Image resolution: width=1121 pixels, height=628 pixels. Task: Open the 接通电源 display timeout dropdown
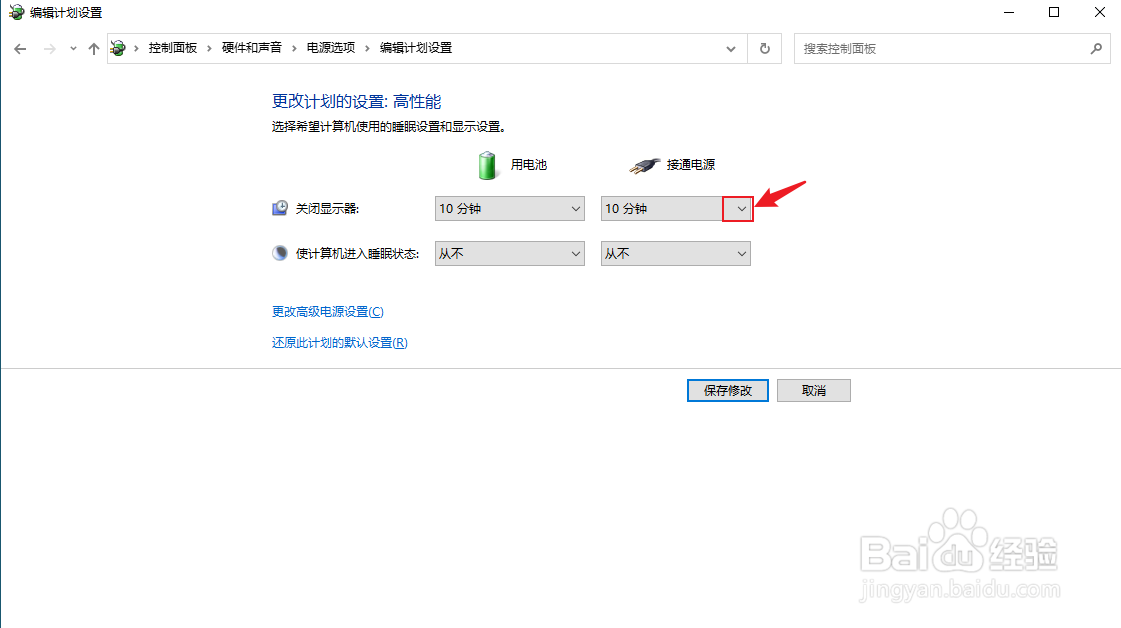pos(739,208)
